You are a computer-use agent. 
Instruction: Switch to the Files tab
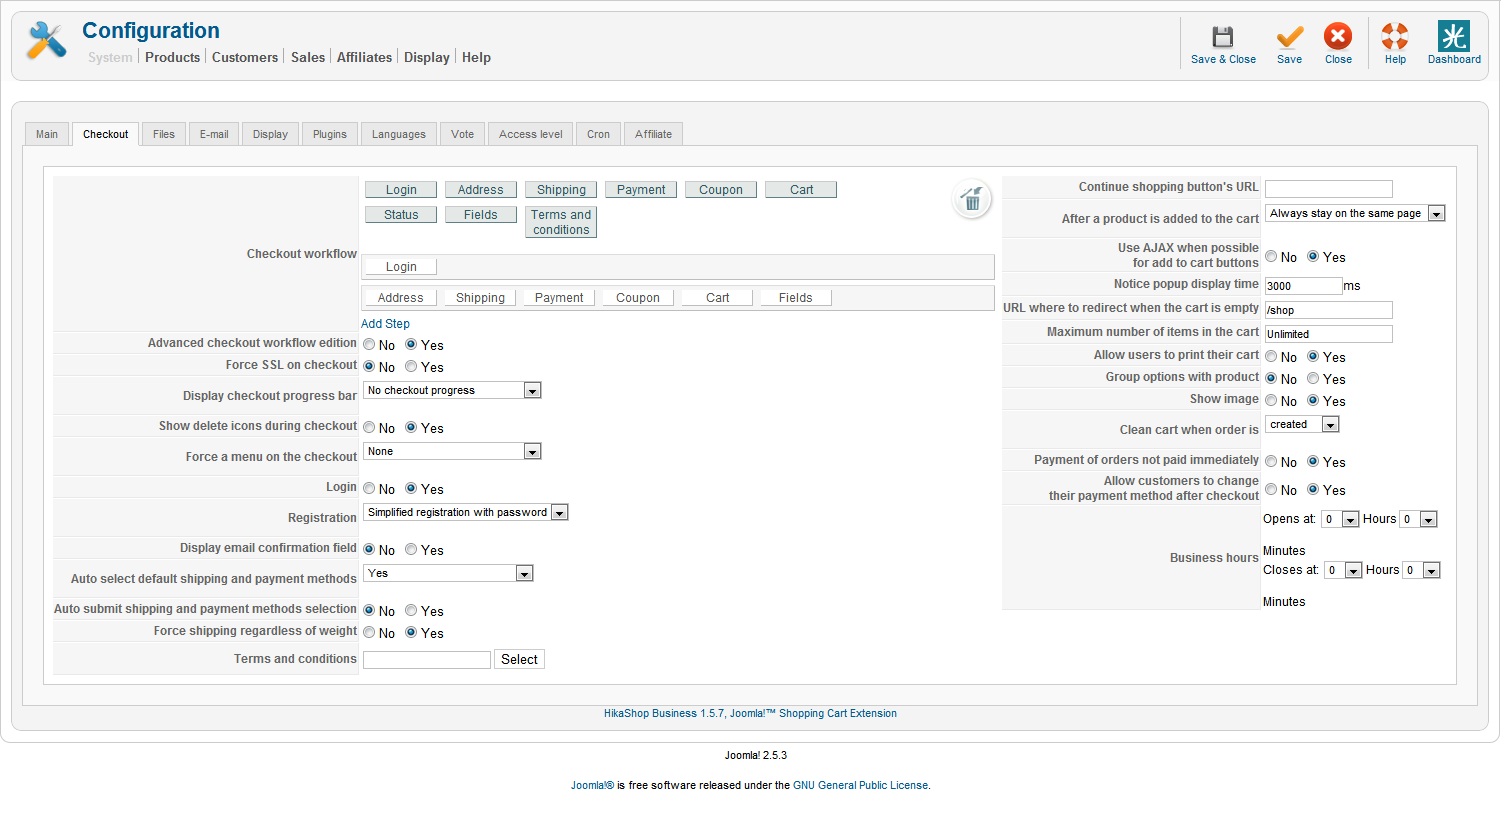[x=164, y=134]
